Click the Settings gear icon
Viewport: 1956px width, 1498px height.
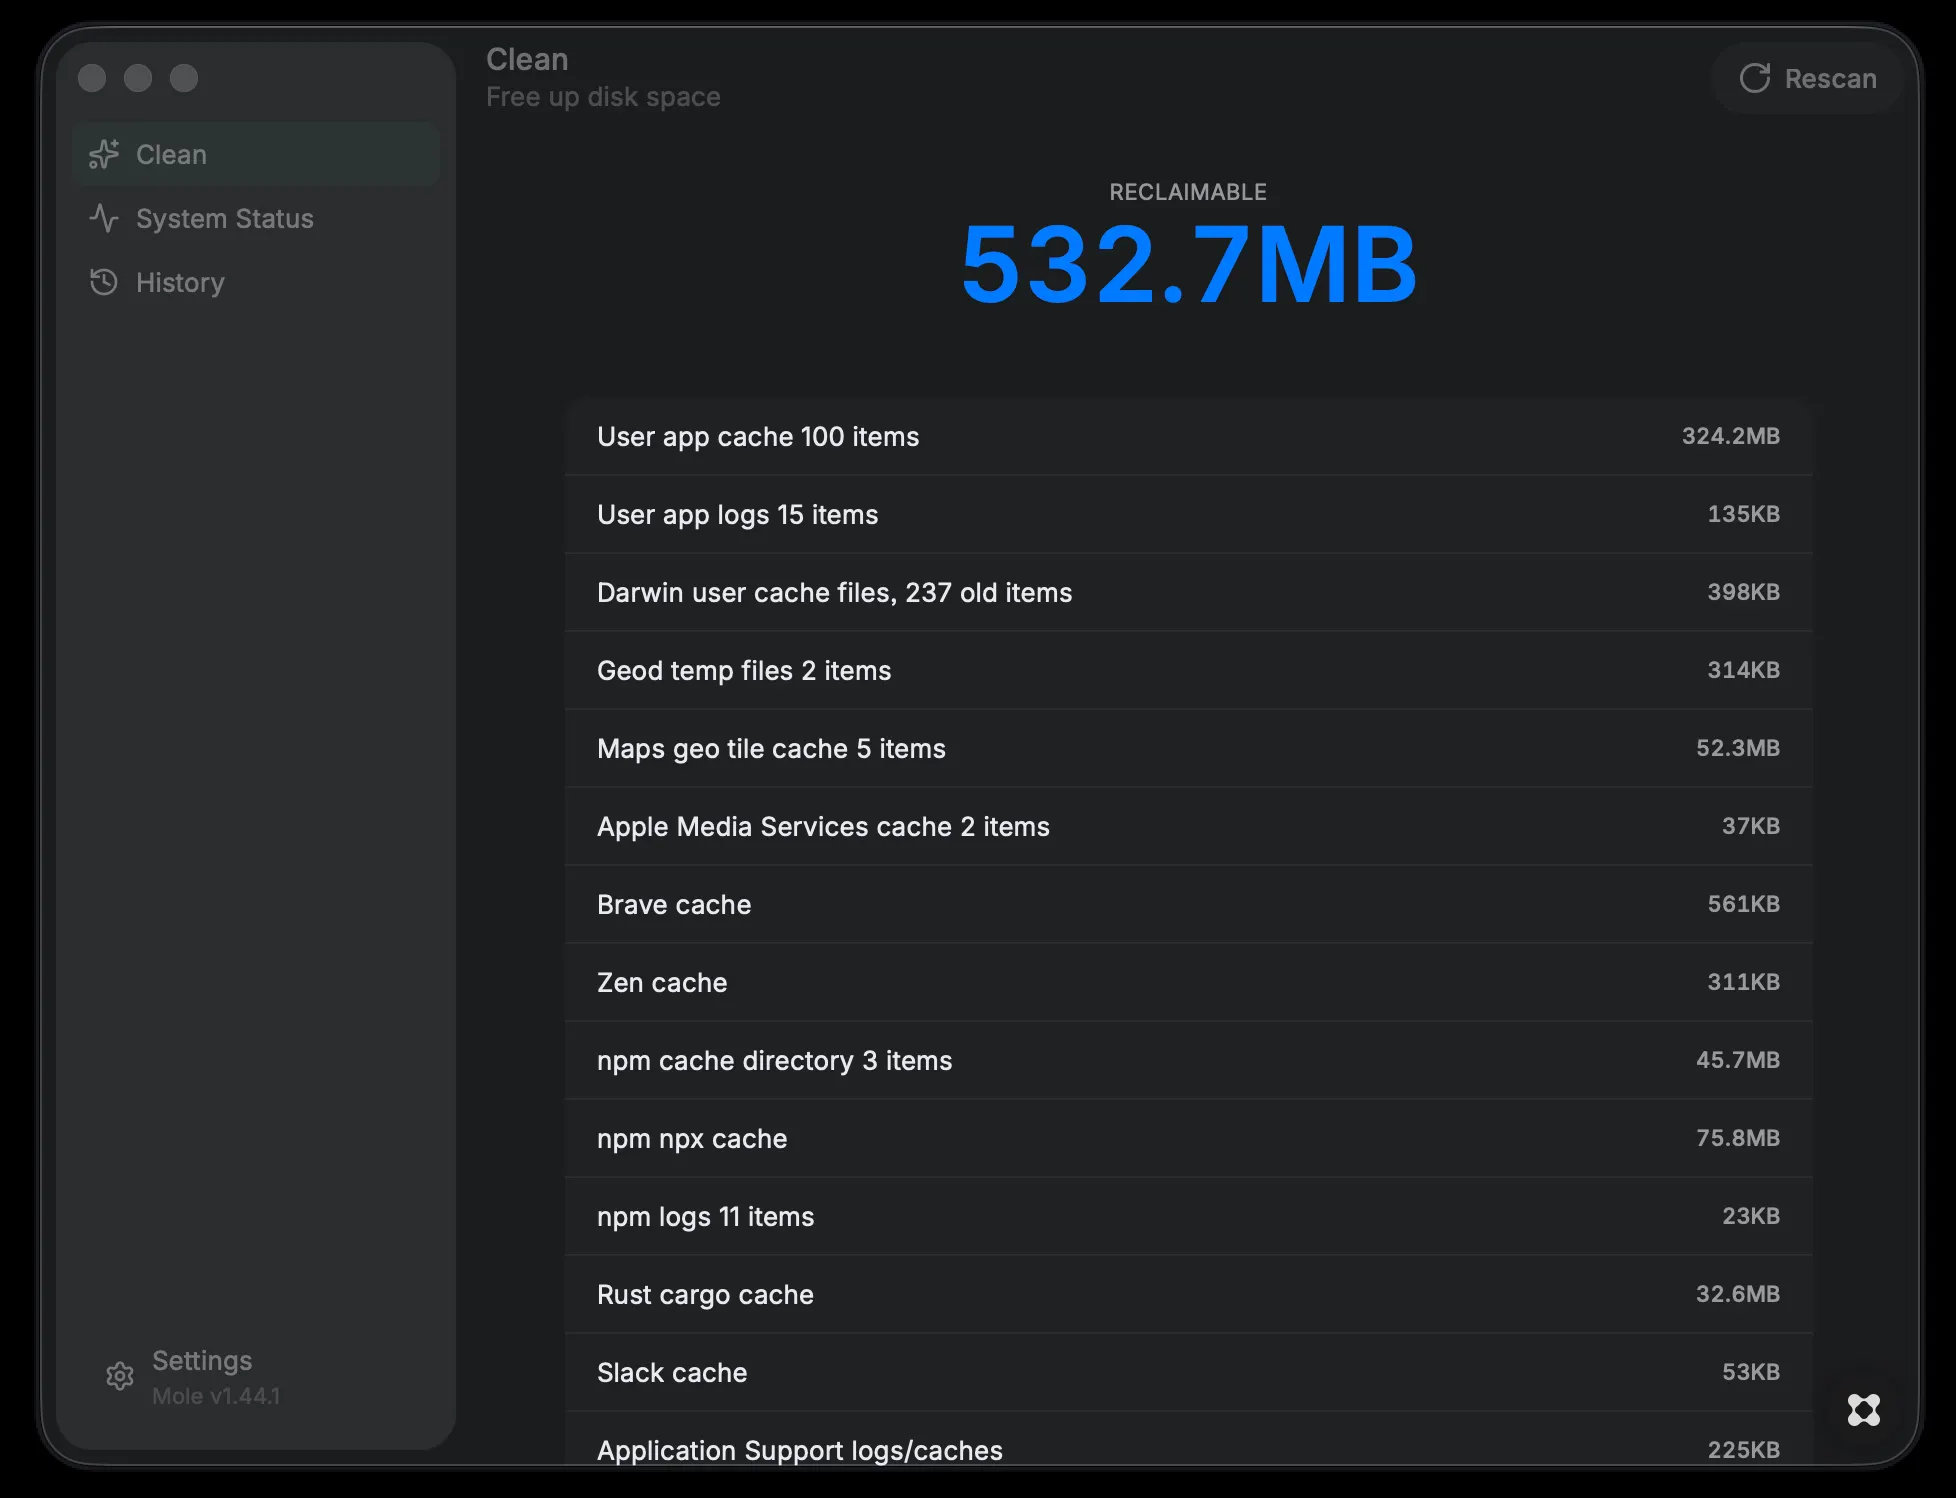[120, 1377]
